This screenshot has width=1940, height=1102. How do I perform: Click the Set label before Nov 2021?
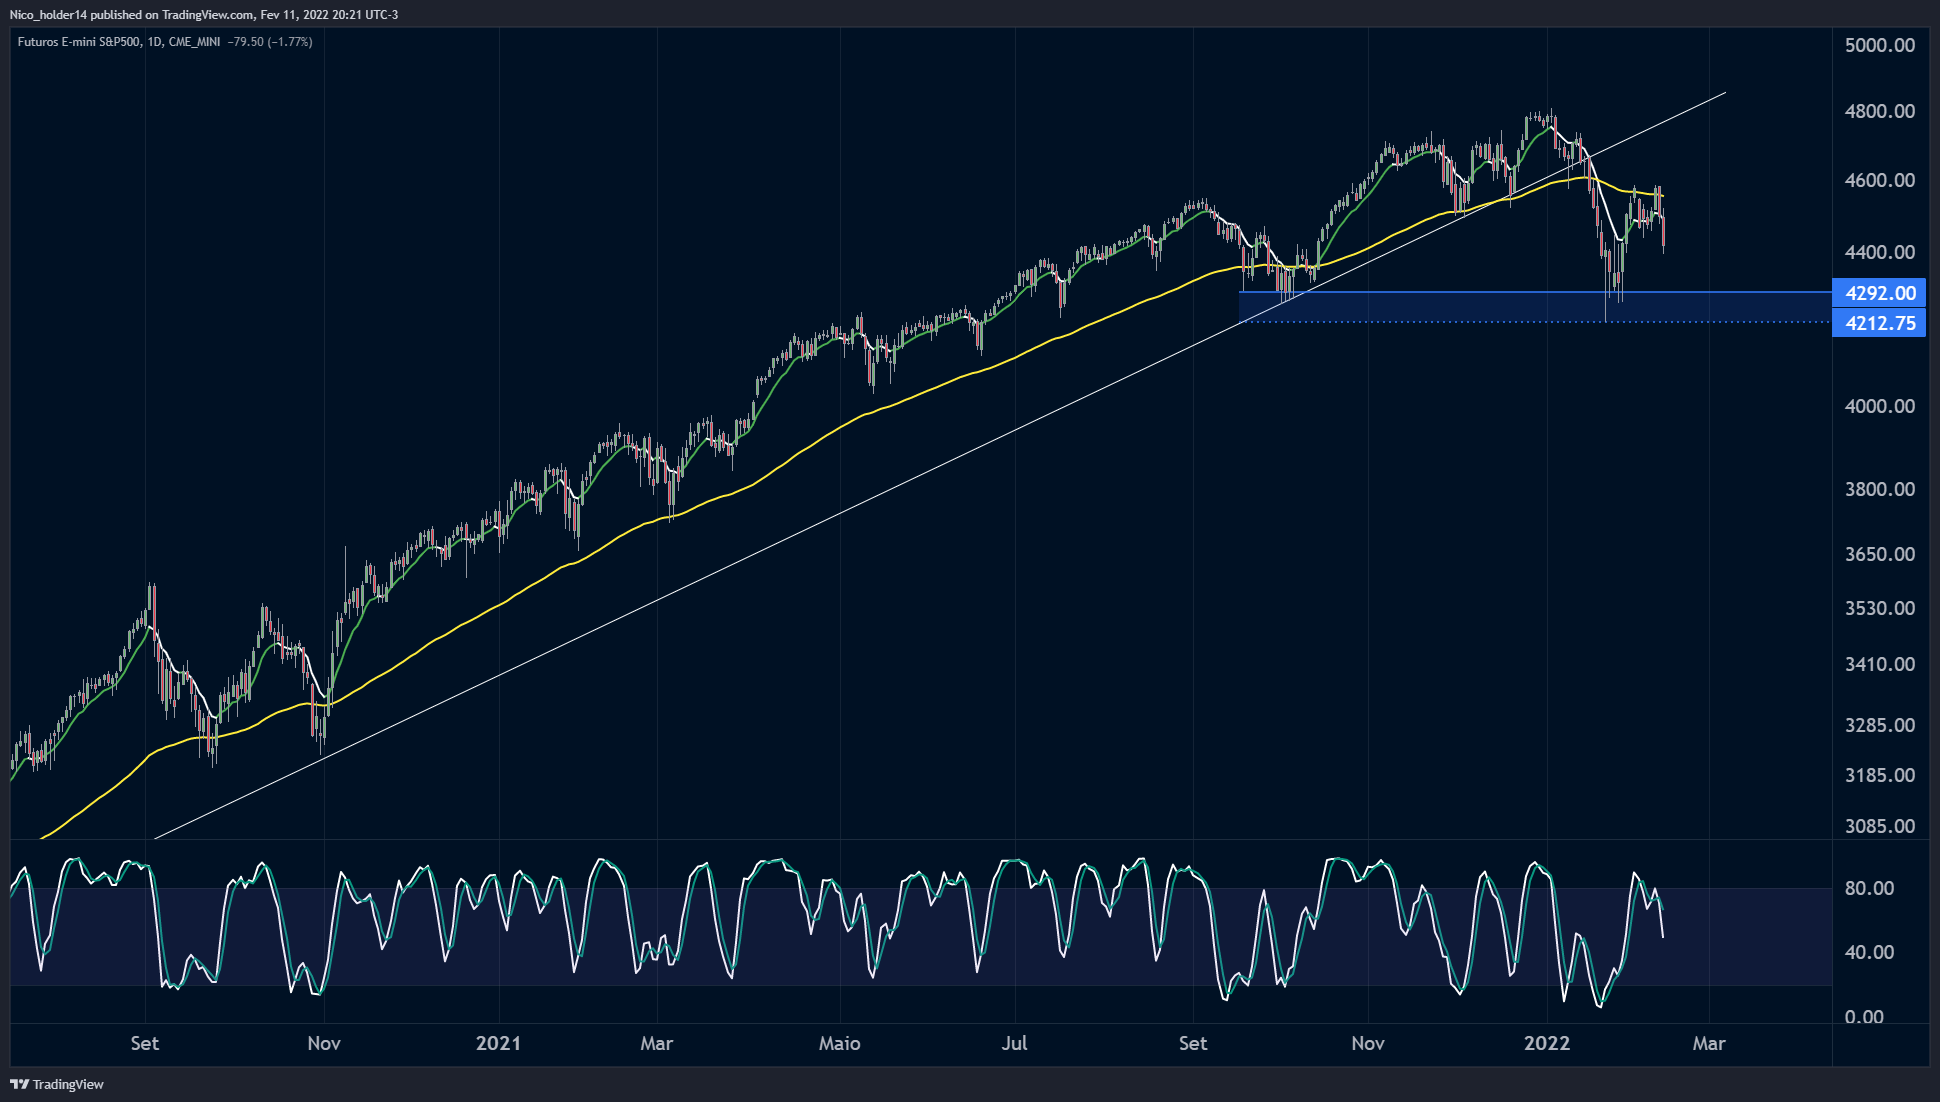pyautogui.click(x=1193, y=1043)
